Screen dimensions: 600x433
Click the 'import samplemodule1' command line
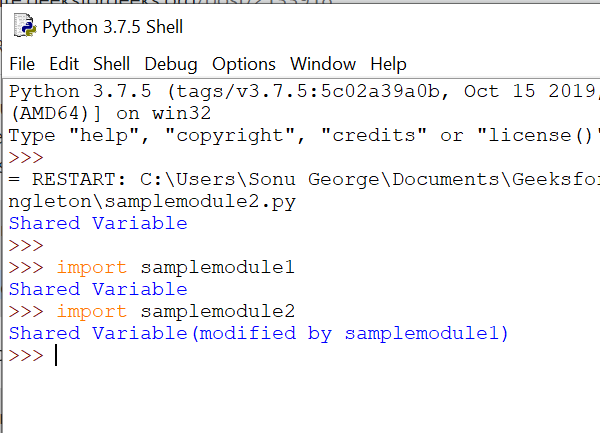click(x=152, y=267)
